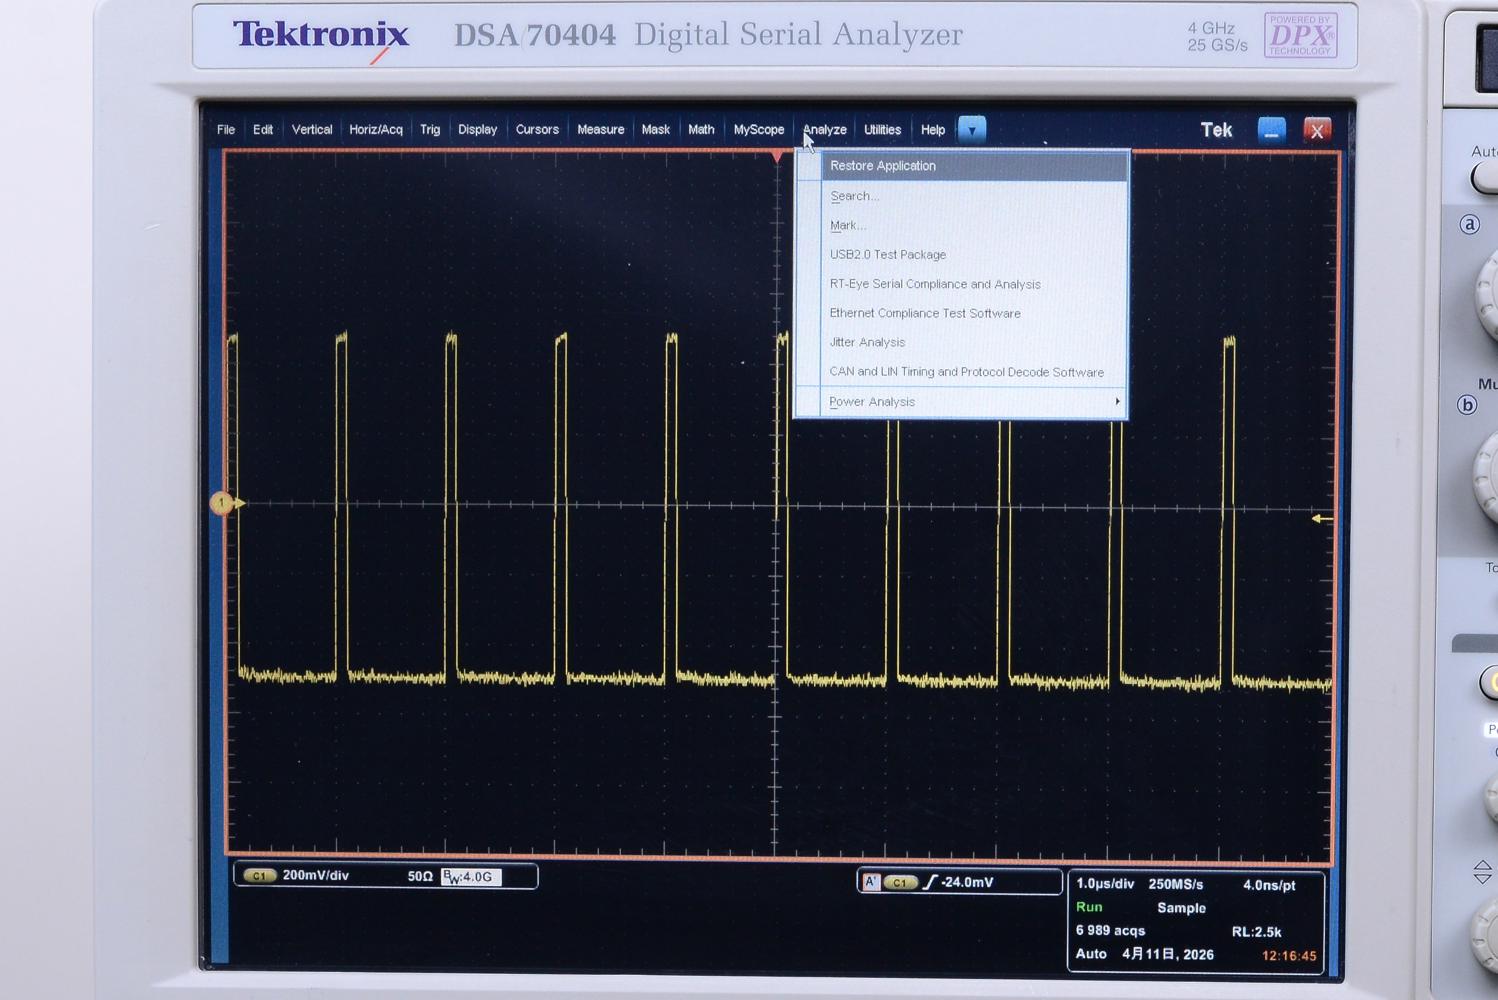Click the 4.0ns/pt resolution readout
The height and width of the screenshot is (1000, 1498).
pos(1269,885)
